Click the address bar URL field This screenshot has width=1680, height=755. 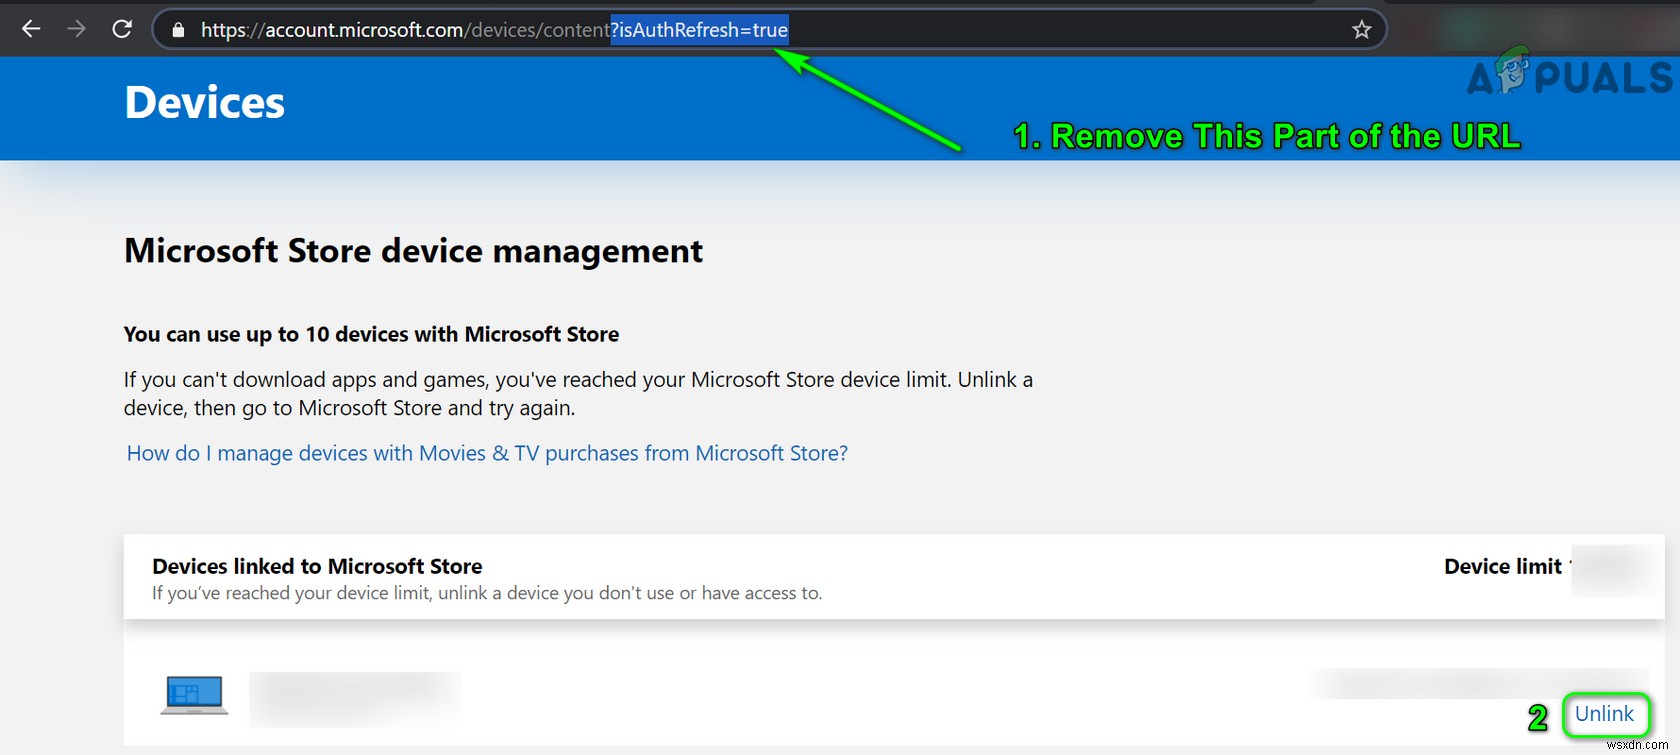pos(768,30)
